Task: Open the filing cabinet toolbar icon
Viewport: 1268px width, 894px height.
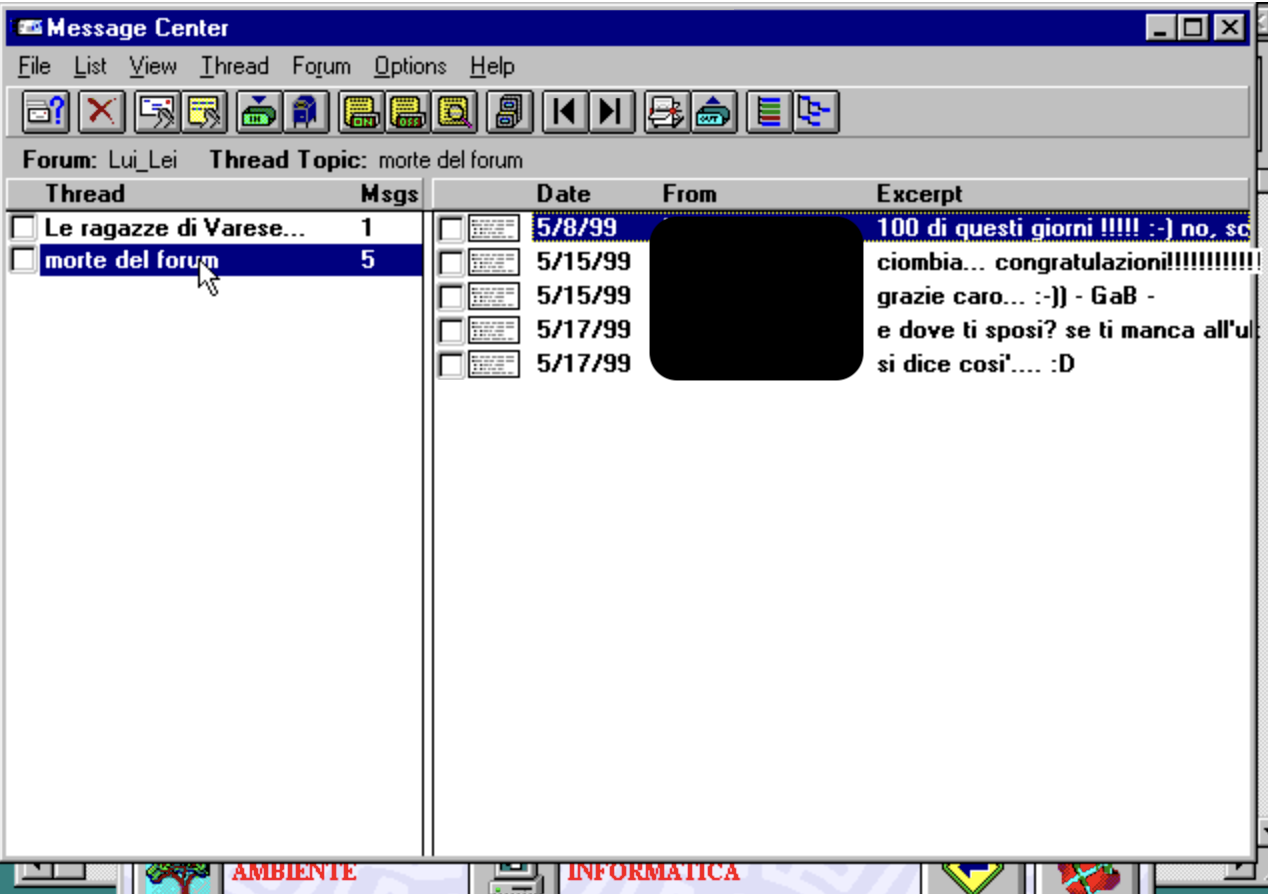Action: point(510,111)
